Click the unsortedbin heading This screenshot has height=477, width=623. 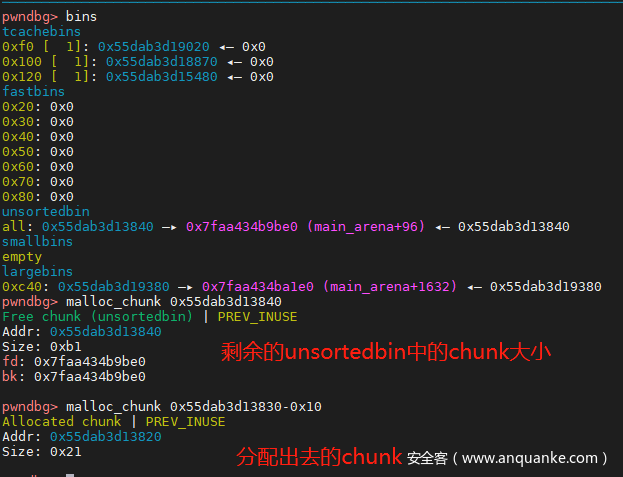click(45, 212)
